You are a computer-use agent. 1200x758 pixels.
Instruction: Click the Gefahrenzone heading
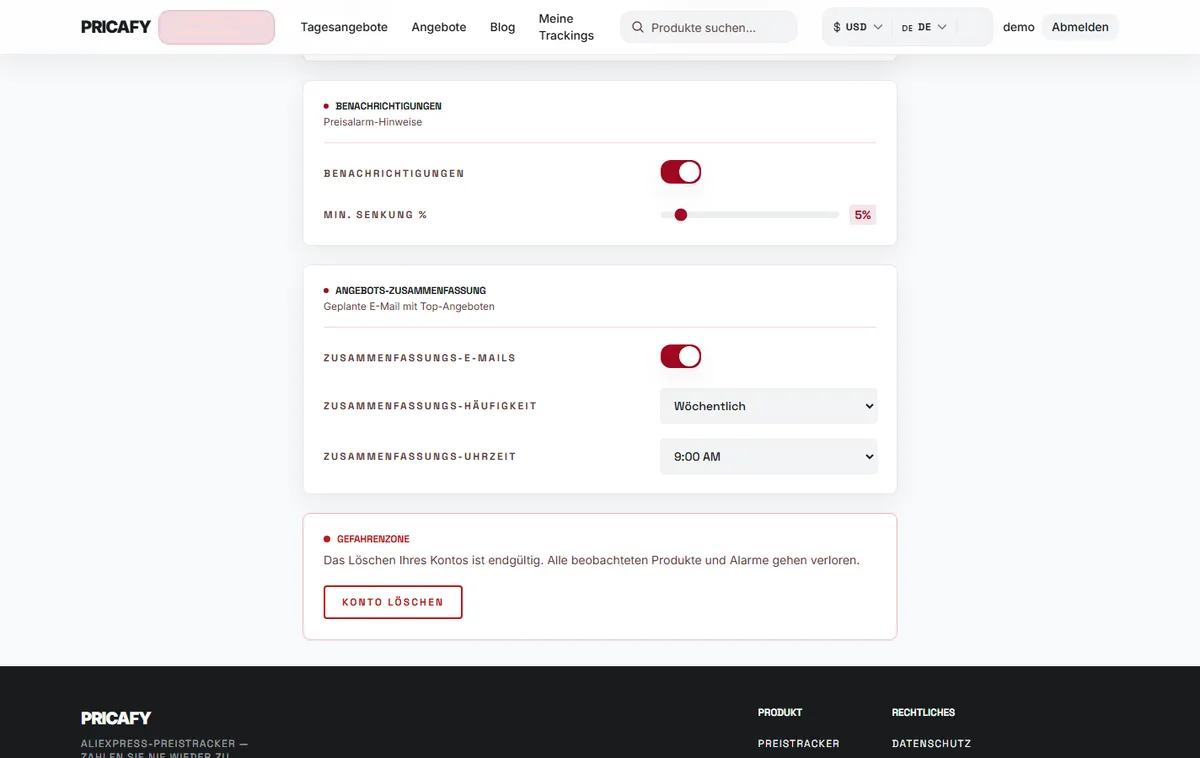click(373, 539)
